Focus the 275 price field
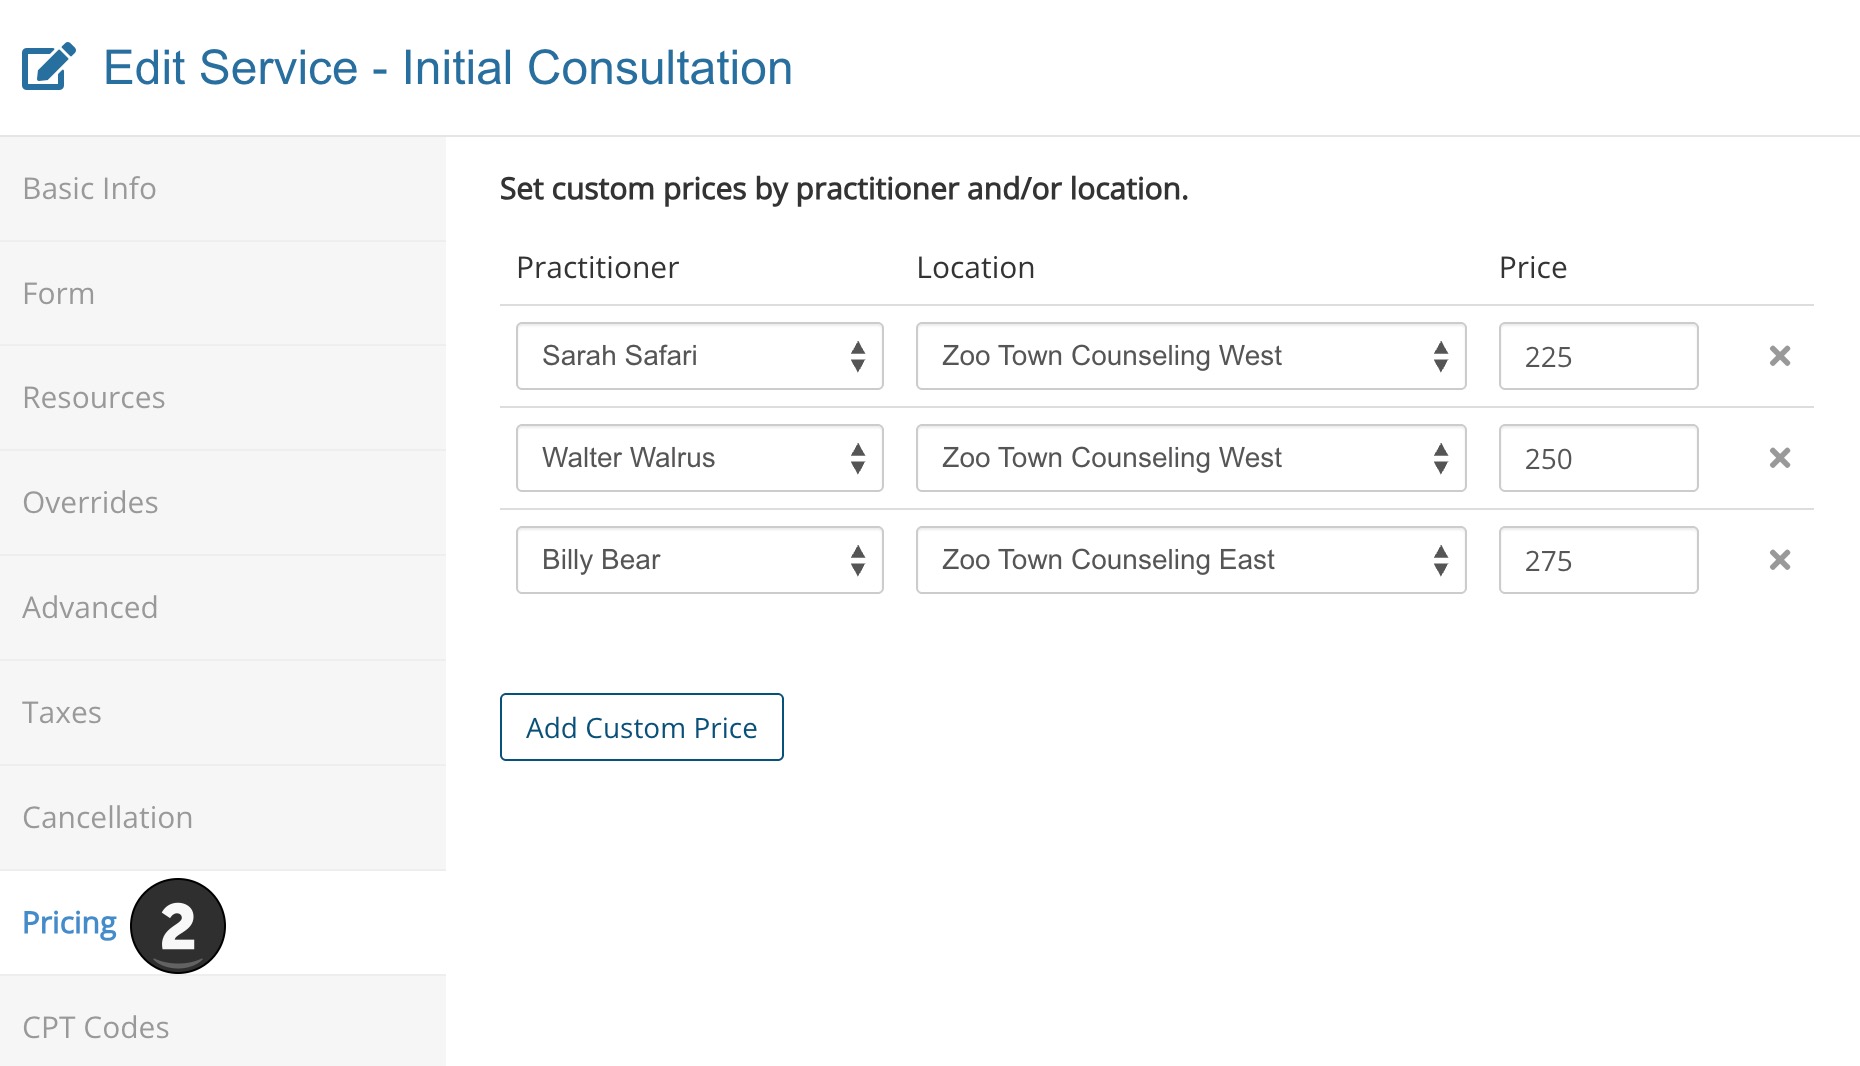 [x=1598, y=560]
